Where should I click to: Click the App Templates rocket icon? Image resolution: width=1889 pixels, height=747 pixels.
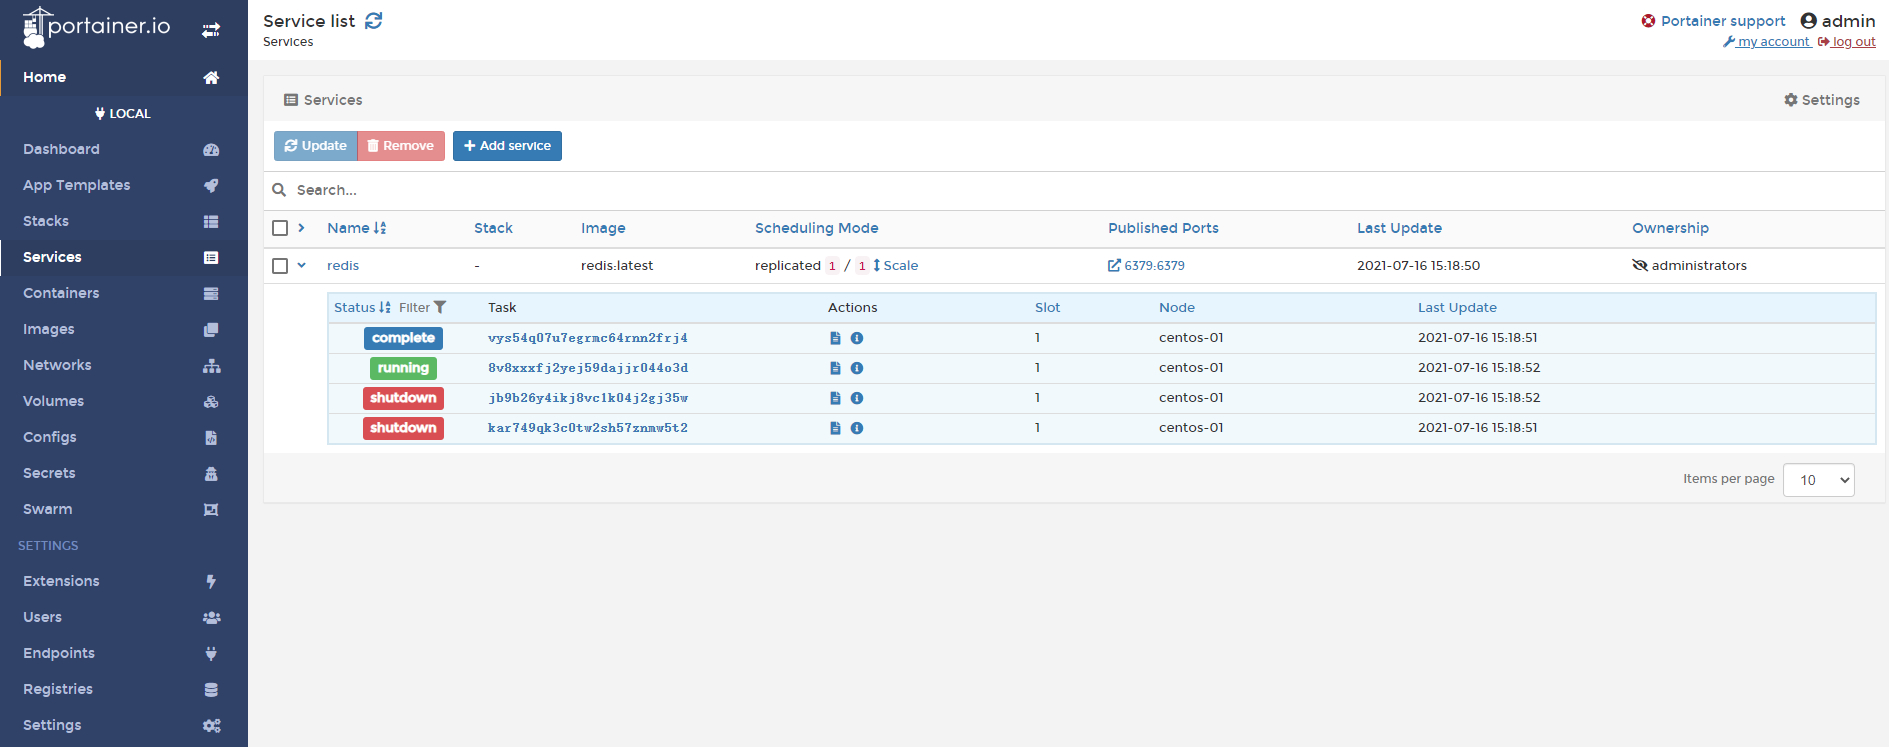(211, 185)
